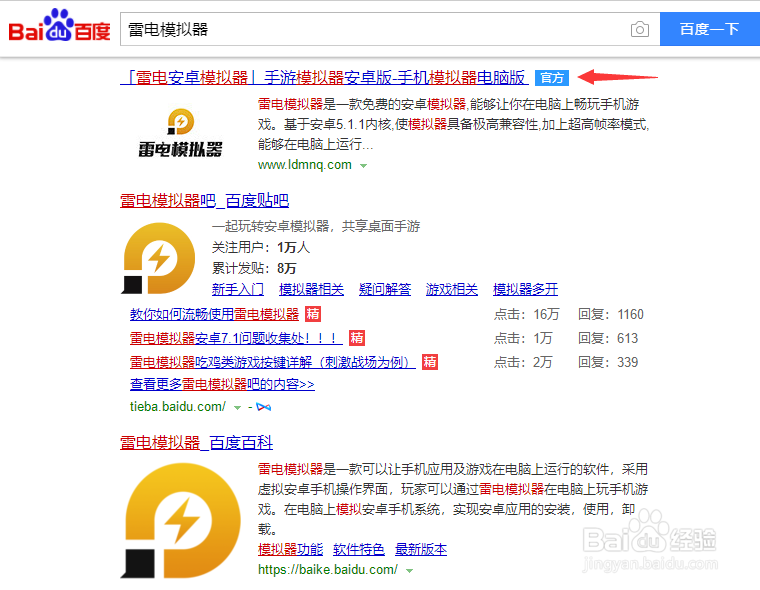Click the 百度一下 search button
The height and width of the screenshot is (590, 760).
click(x=710, y=29)
